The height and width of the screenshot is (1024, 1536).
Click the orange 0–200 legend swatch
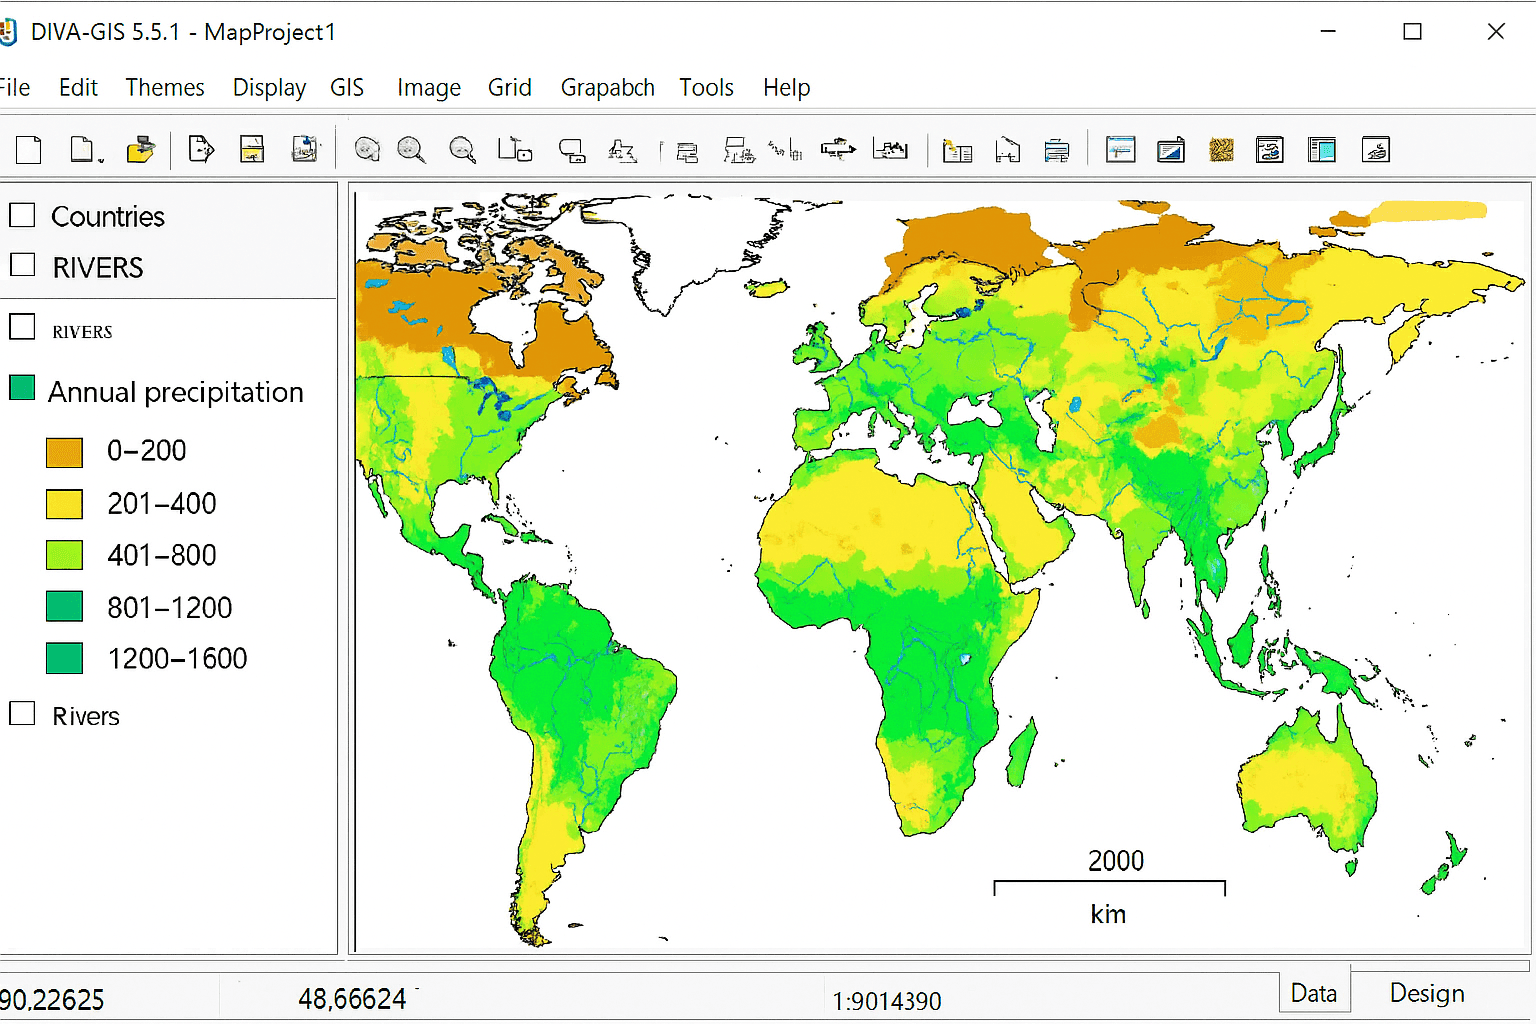coord(65,452)
